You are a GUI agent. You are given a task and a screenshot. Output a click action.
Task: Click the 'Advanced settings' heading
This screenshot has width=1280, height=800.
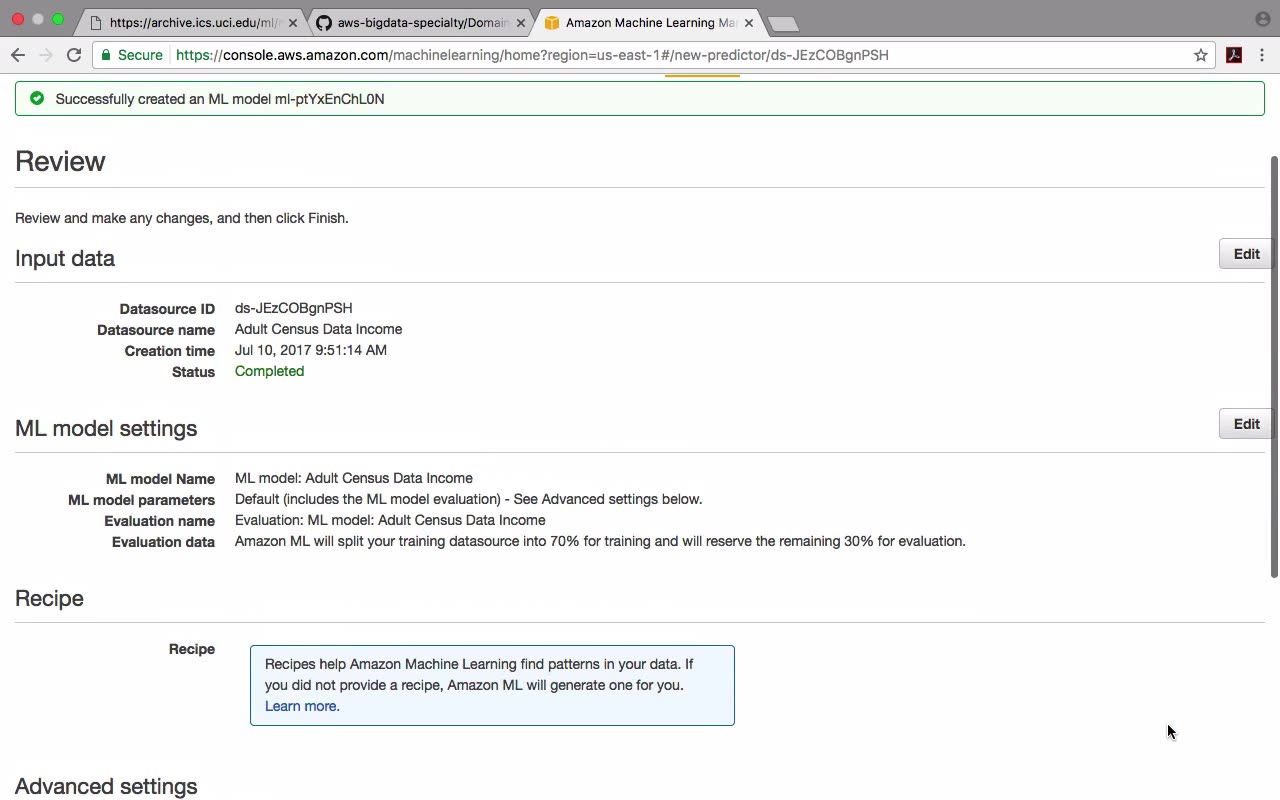[x=106, y=786]
